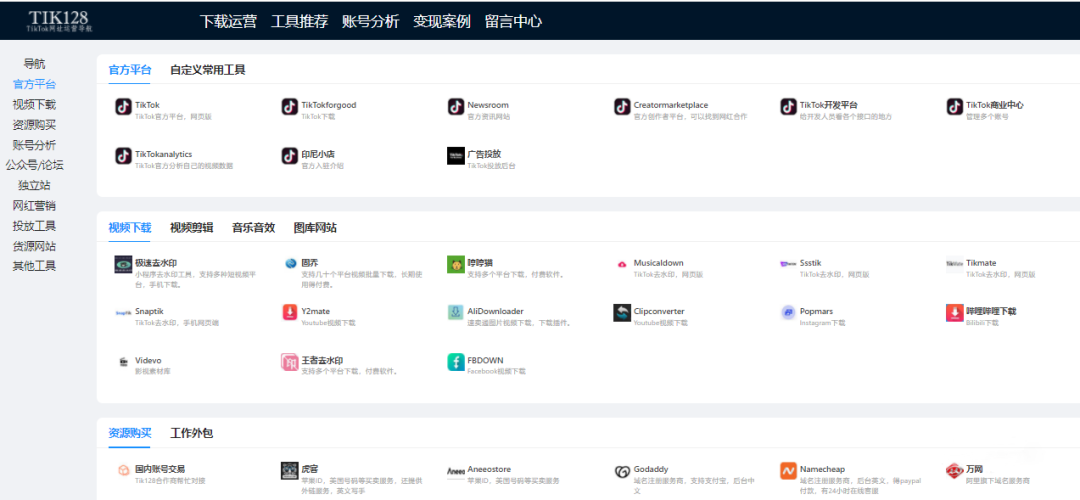The image size is (1080, 500).
Task: Select the 工作外包 tab
Action: (x=191, y=433)
